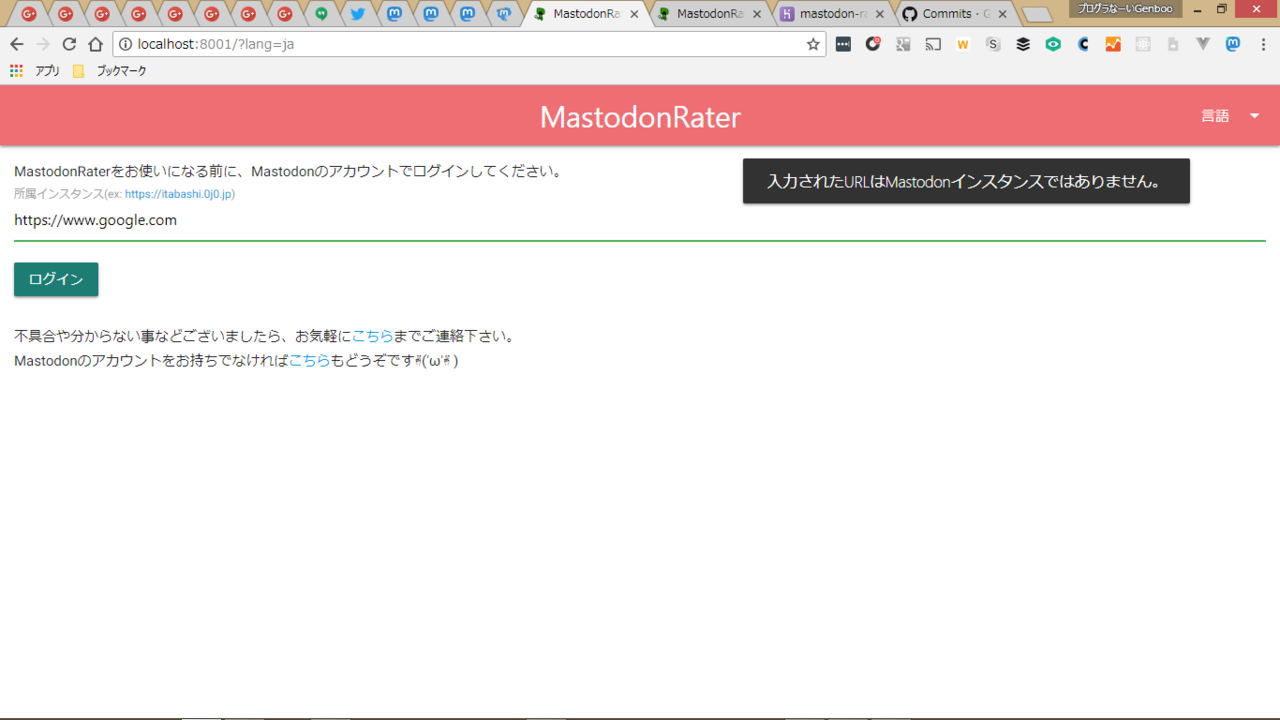Click the こちら contact link for issues
The image size is (1280, 720).
pos(372,336)
